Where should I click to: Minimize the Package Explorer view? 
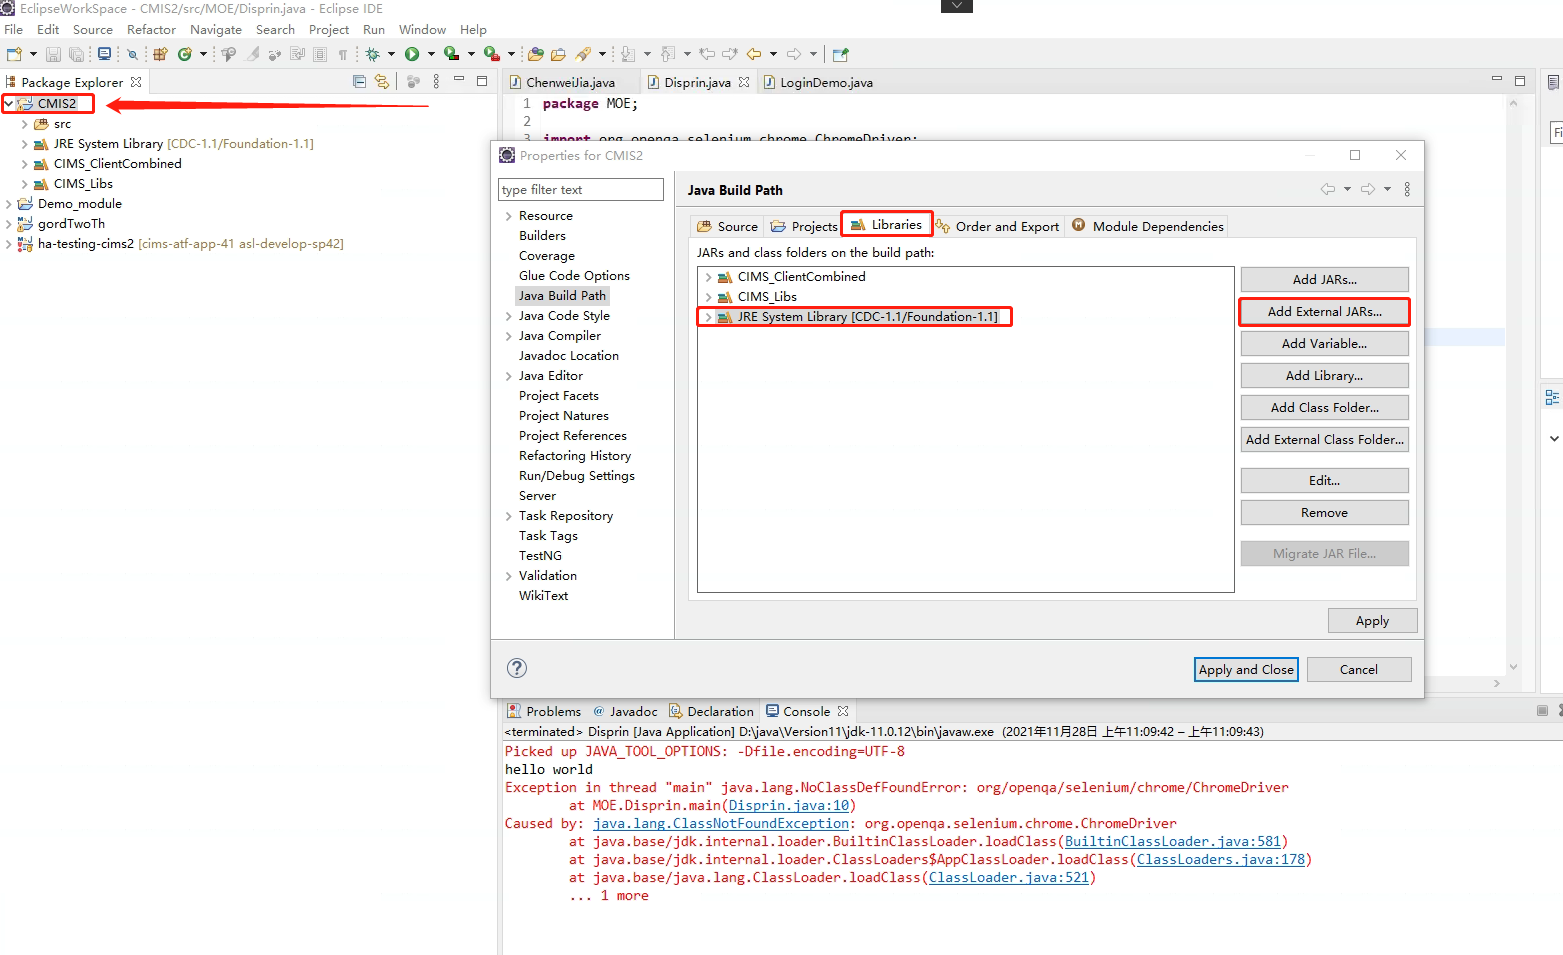tap(459, 79)
